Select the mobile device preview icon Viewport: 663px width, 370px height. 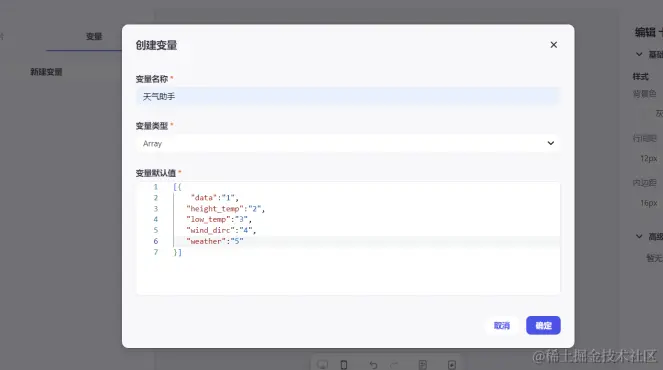344,365
